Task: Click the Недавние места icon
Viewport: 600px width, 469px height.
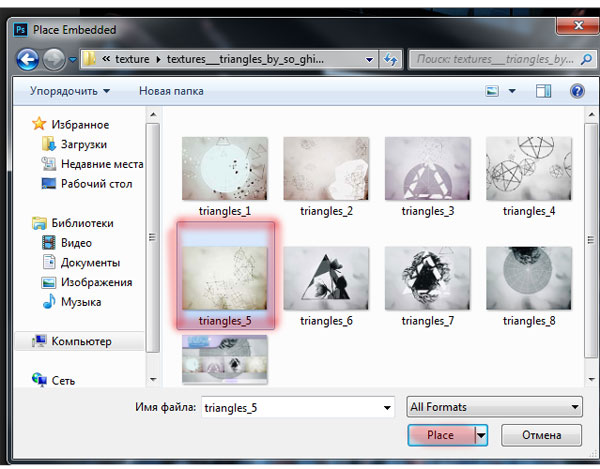Action: click(49, 164)
